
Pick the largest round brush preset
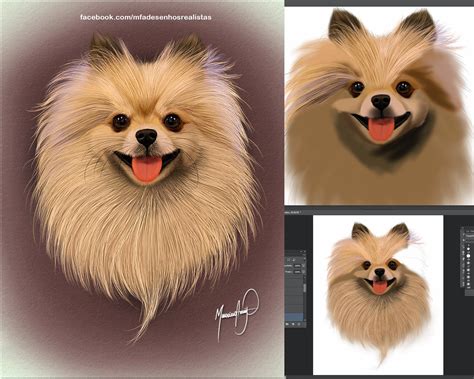click(468, 256)
